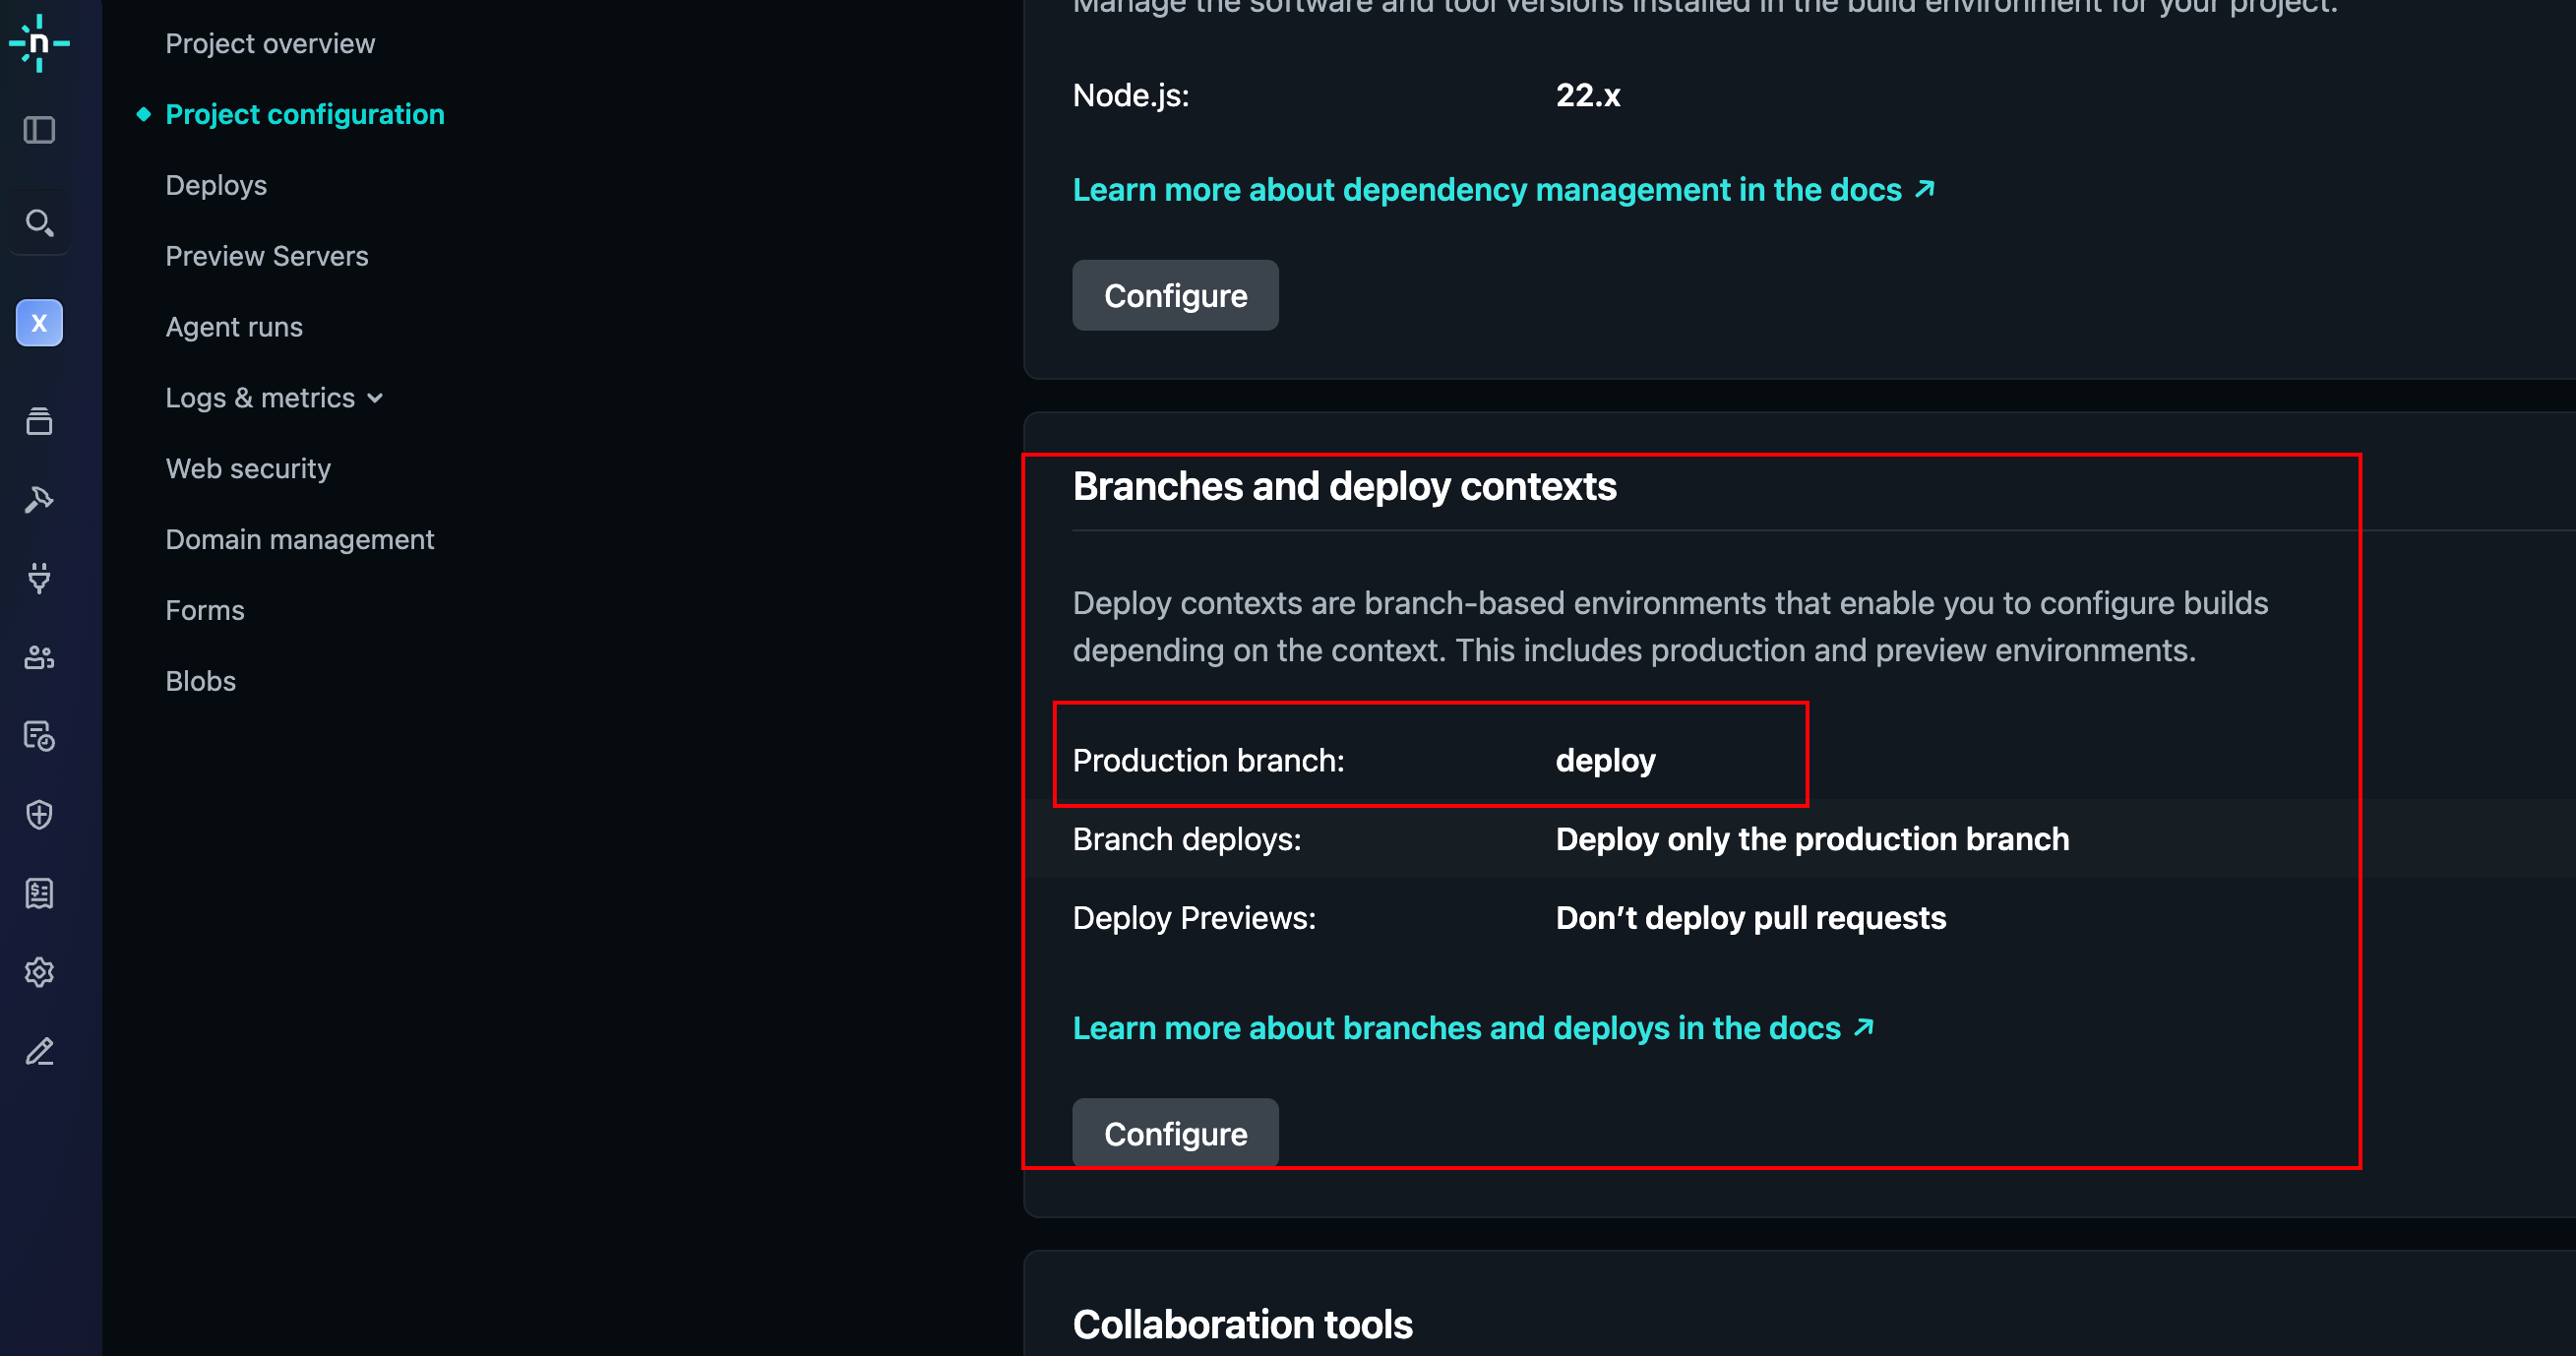Open the stacked projects icon
Screen dimensions: 2576x1356
tap(39, 421)
